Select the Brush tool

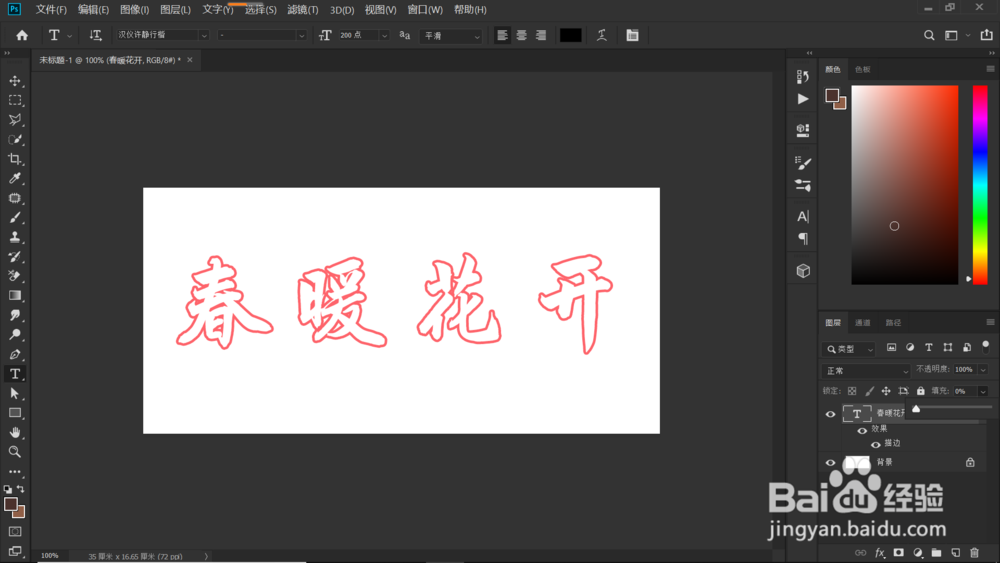pyautogui.click(x=15, y=217)
